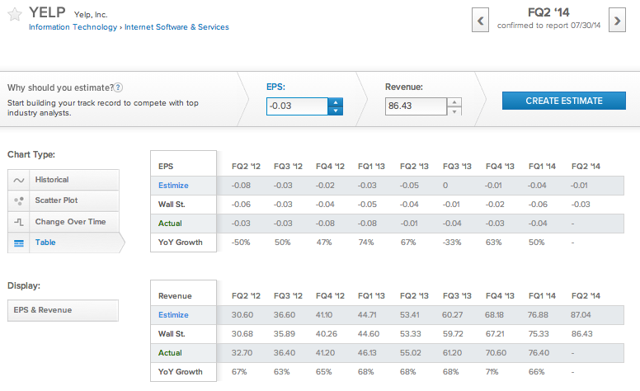Open Internet Software & Services link
Viewport: 640px width, 391px height.
pos(177,27)
